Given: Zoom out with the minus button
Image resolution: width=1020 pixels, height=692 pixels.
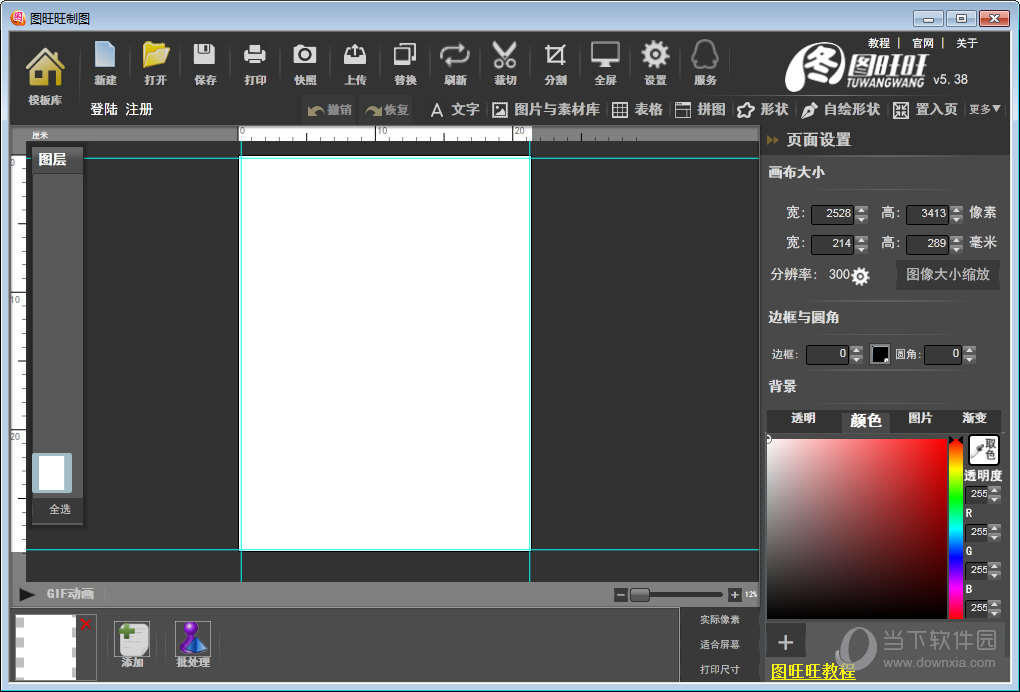Looking at the screenshot, I should tap(621, 594).
